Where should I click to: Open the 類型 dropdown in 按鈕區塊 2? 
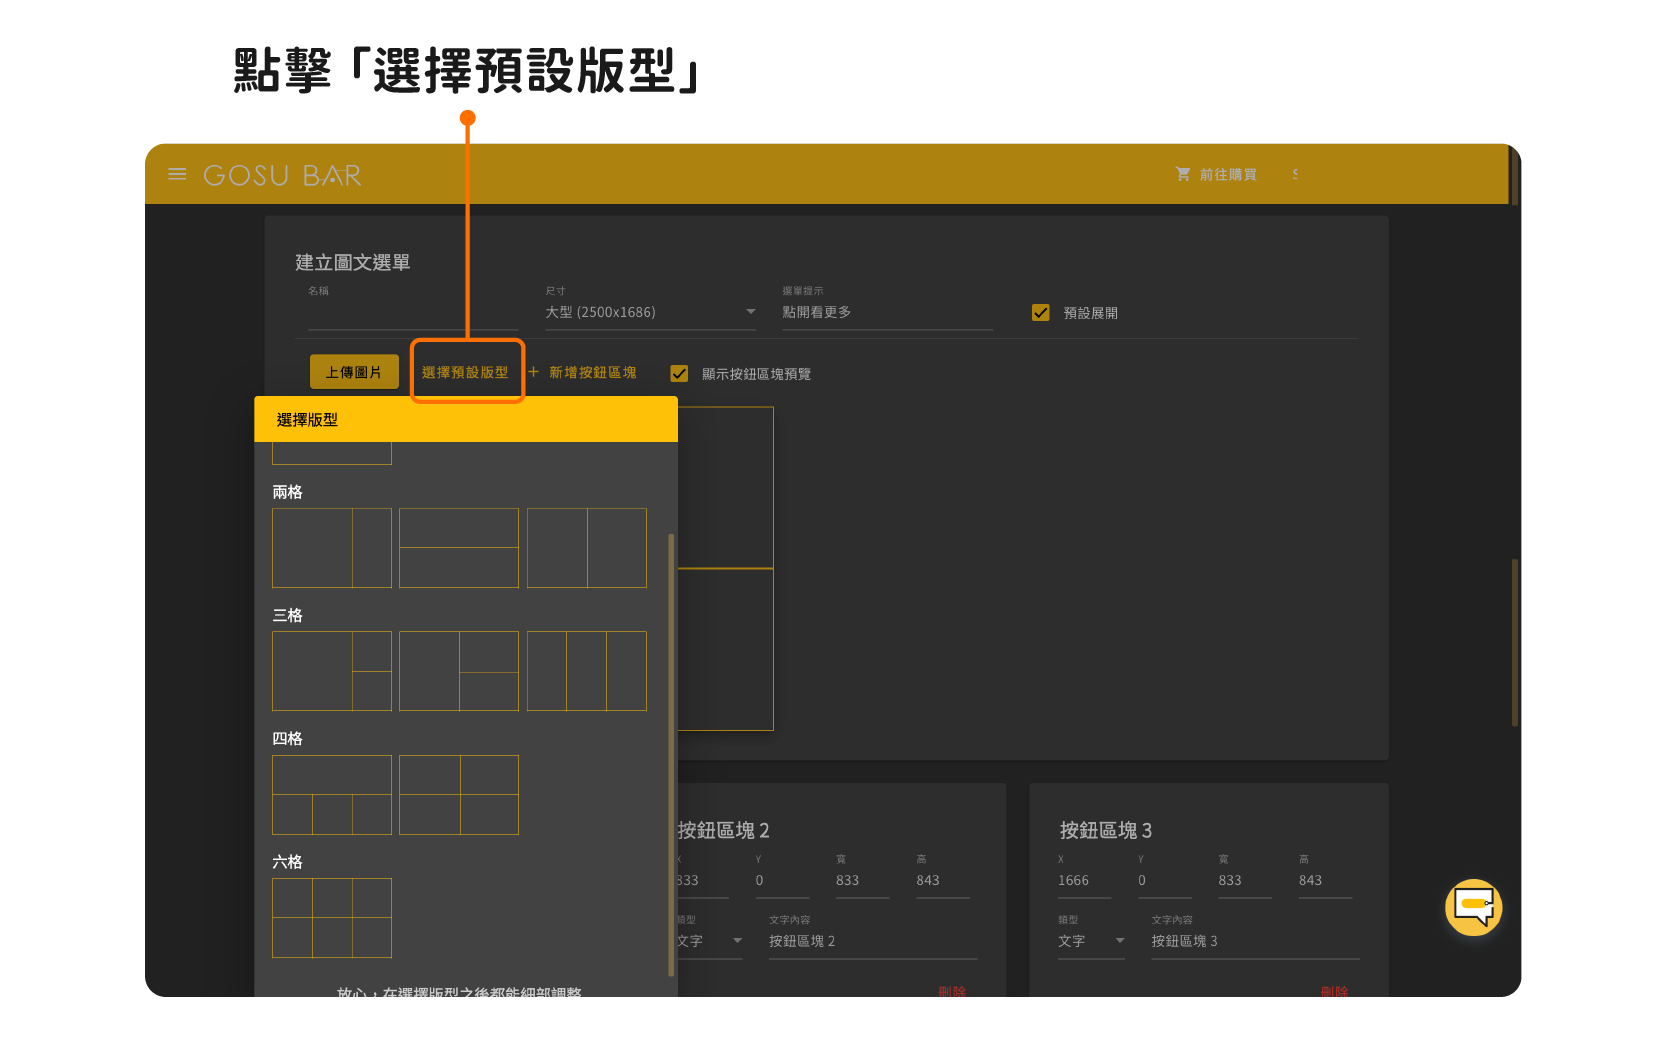(x=710, y=941)
